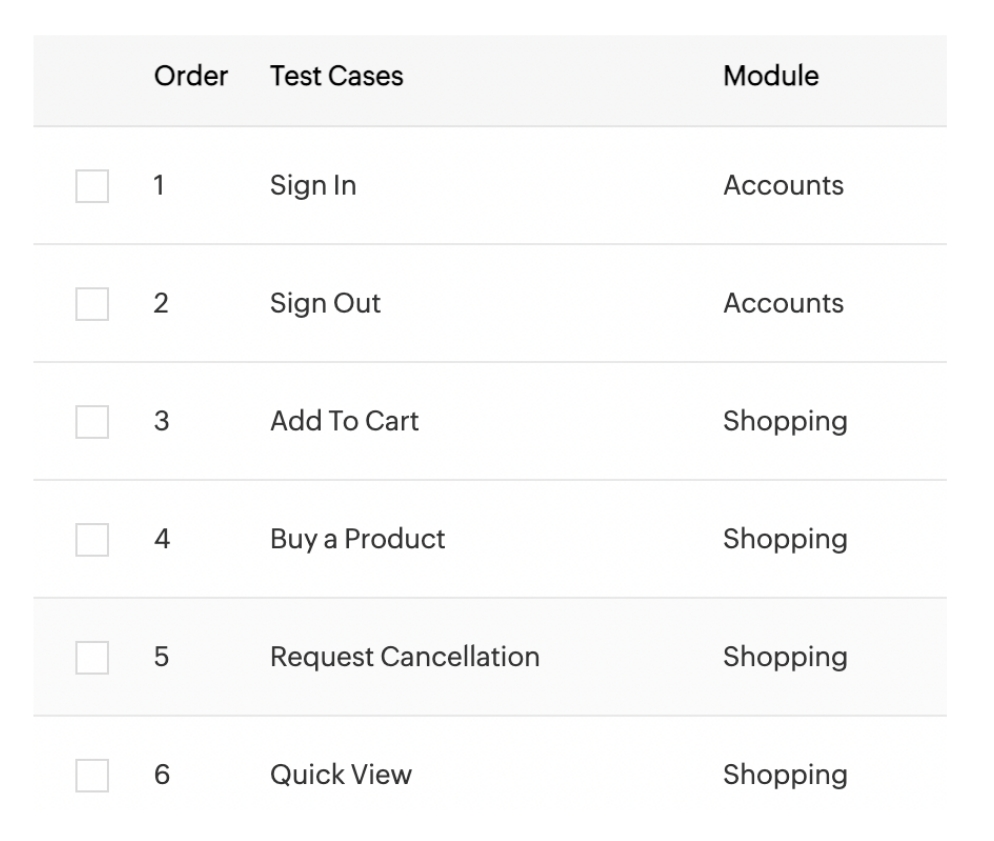This screenshot has height=841, width=994.
Task: Open the Quick View test case
Action: coord(340,776)
